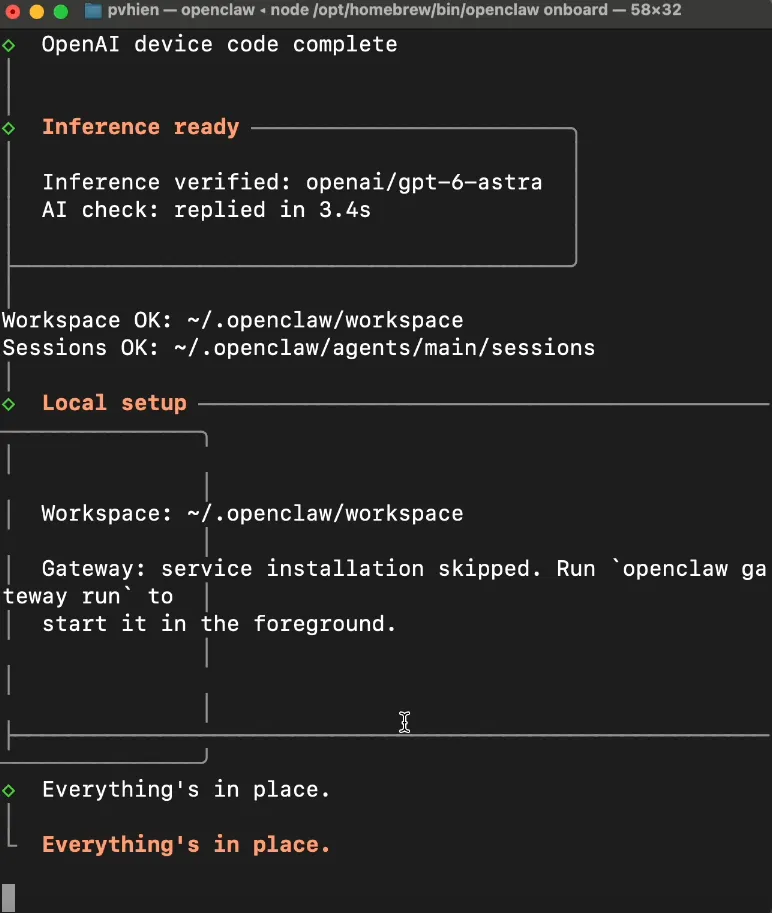Viewport: 772px width, 913px height.
Task: Click the white 'Everything's in place.' line
Action: coord(186,790)
